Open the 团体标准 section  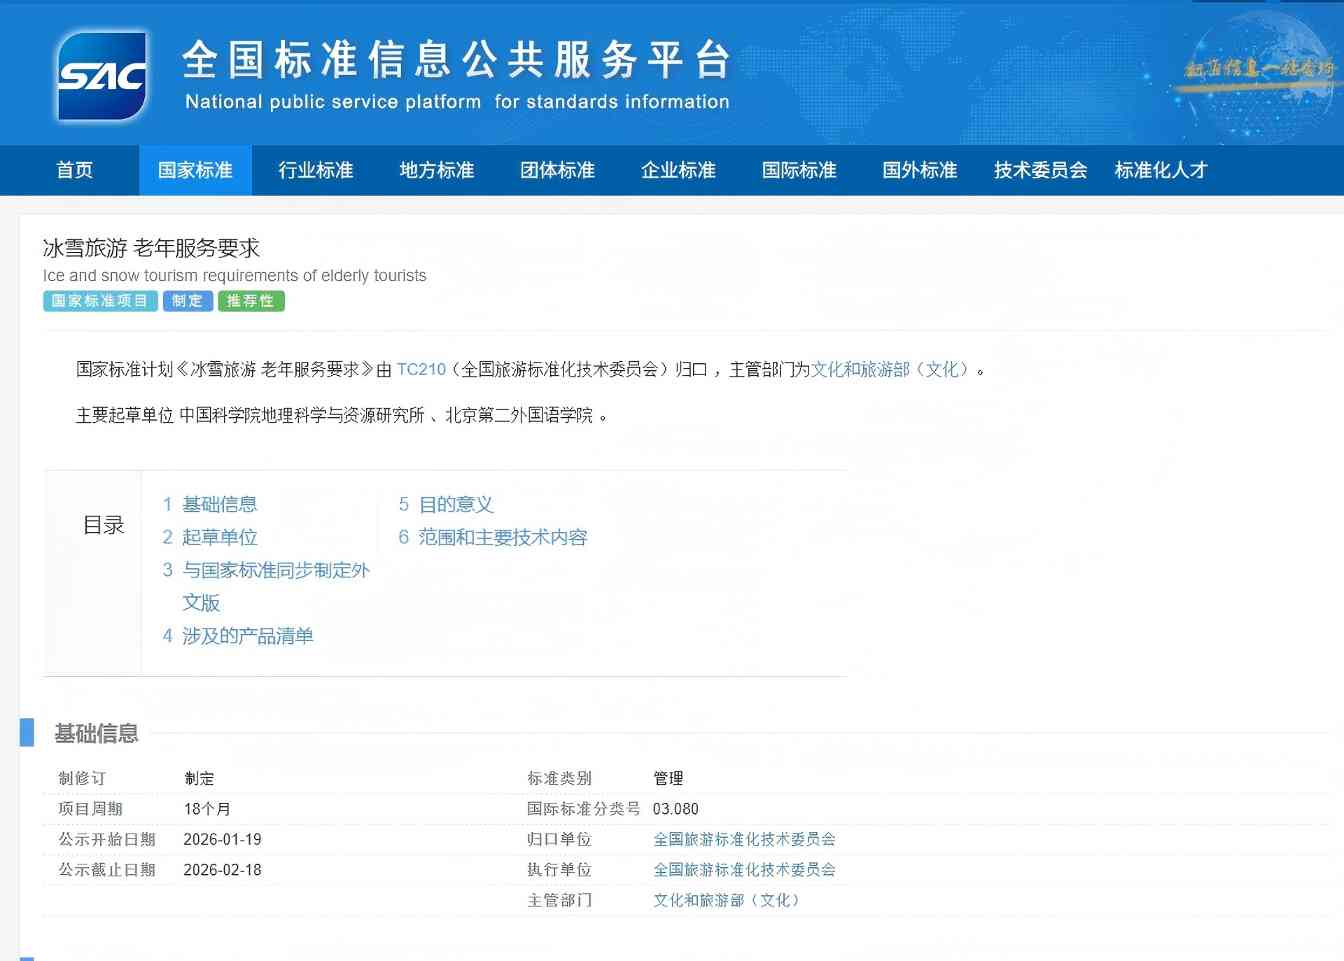click(x=557, y=170)
